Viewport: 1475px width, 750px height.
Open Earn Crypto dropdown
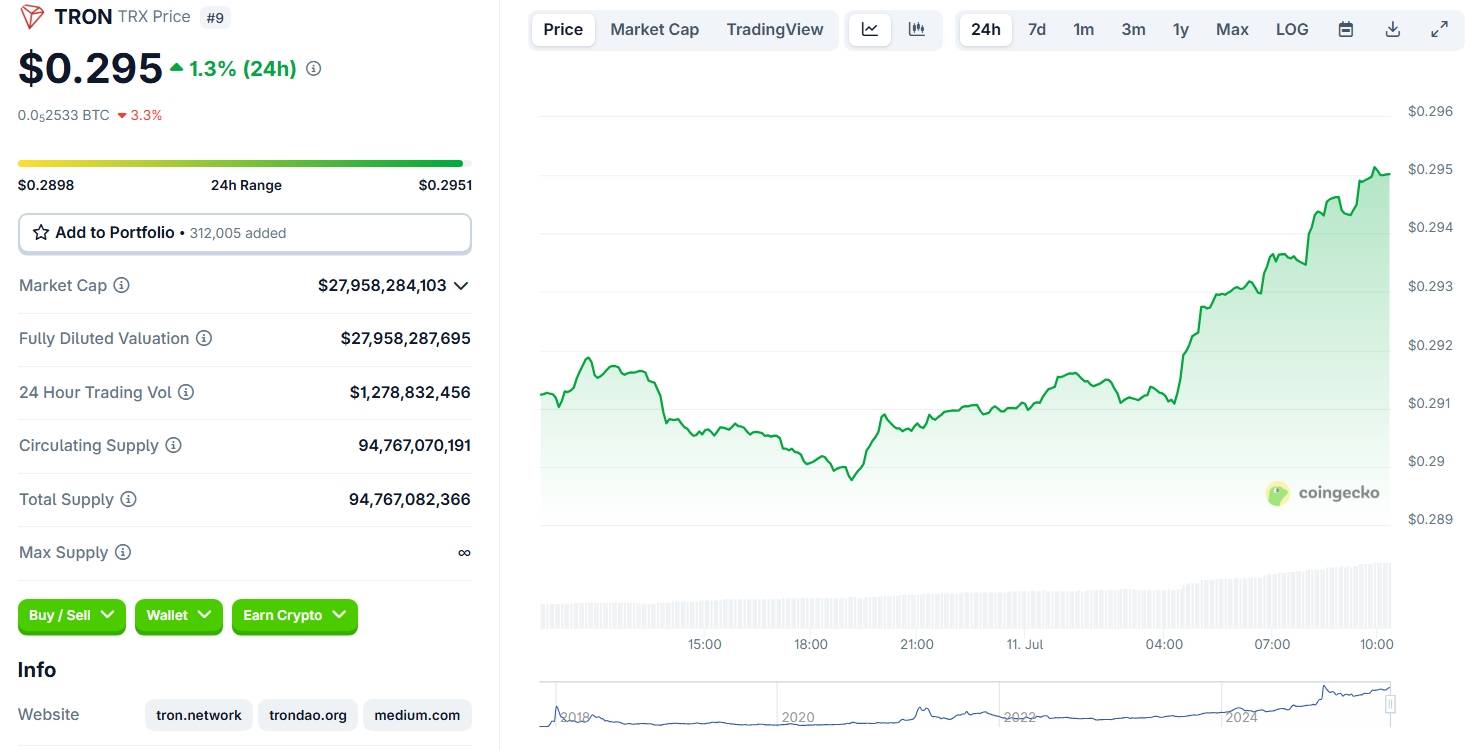click(295, 616)
